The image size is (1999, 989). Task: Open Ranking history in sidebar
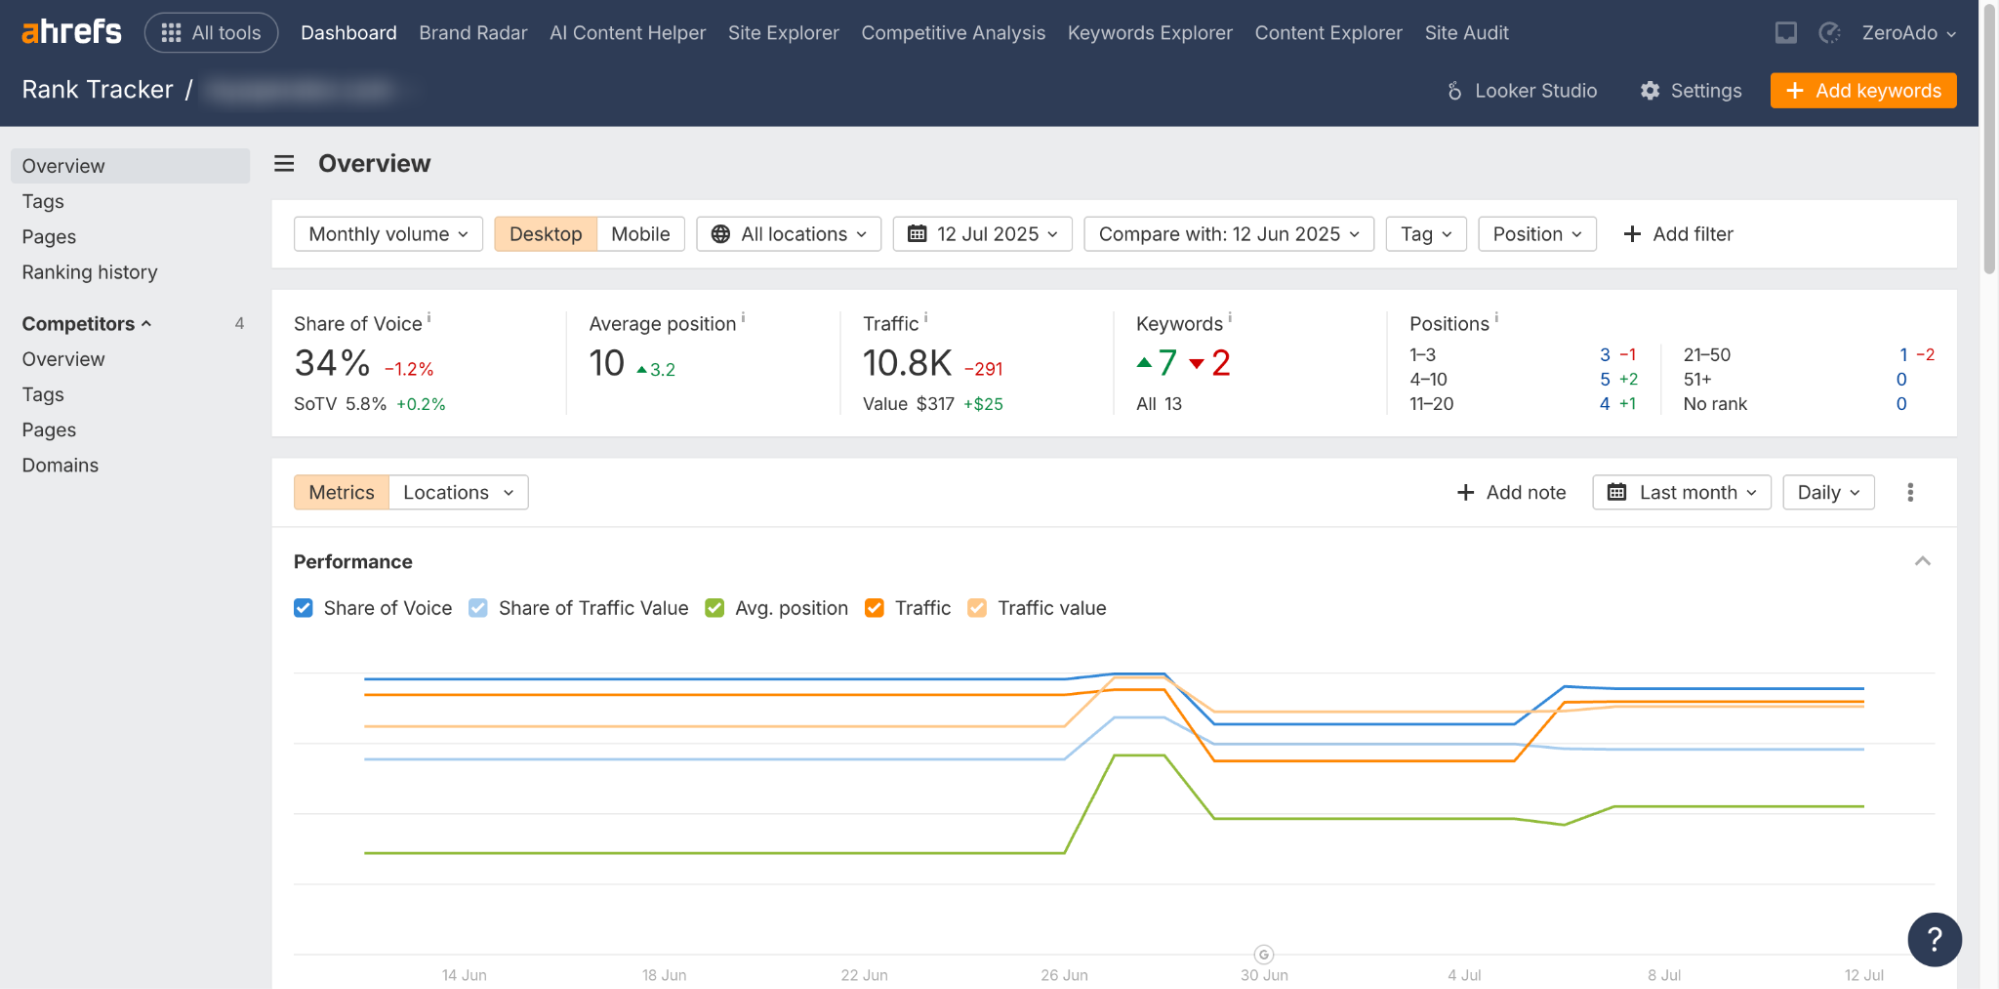pyautogui.click(x=90, y=272)
